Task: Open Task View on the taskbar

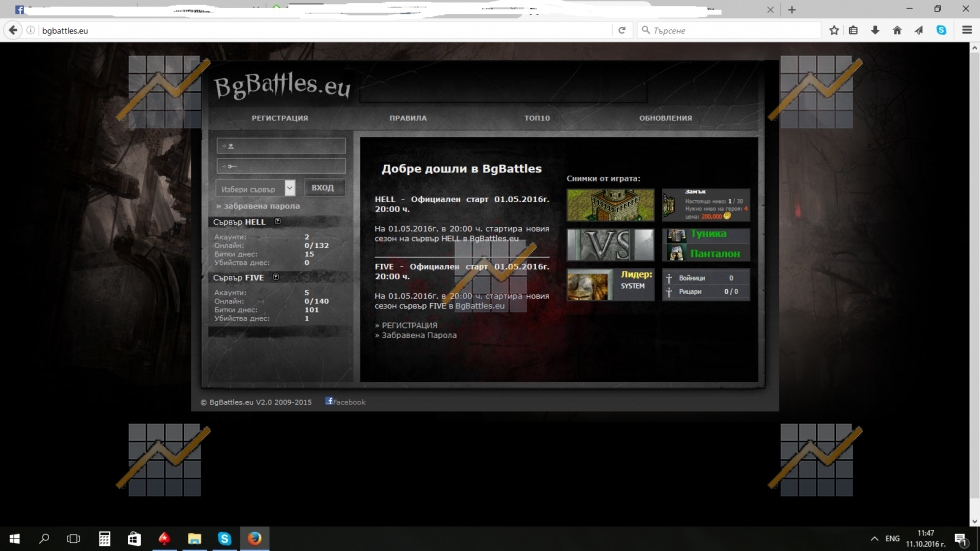Action: click(73, 539)
